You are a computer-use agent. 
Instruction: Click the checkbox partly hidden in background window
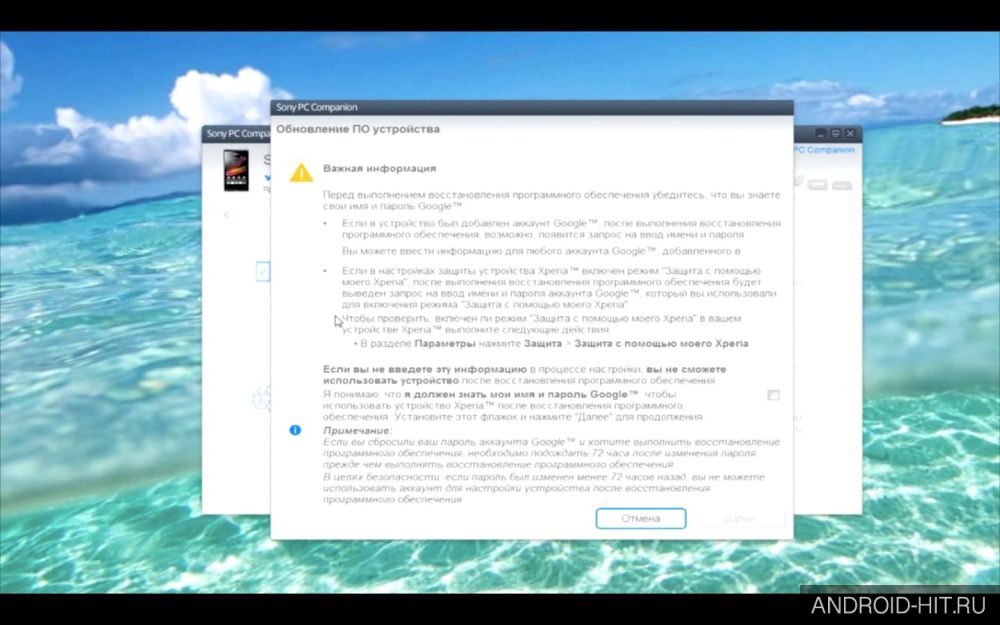(x=263, y=272)
